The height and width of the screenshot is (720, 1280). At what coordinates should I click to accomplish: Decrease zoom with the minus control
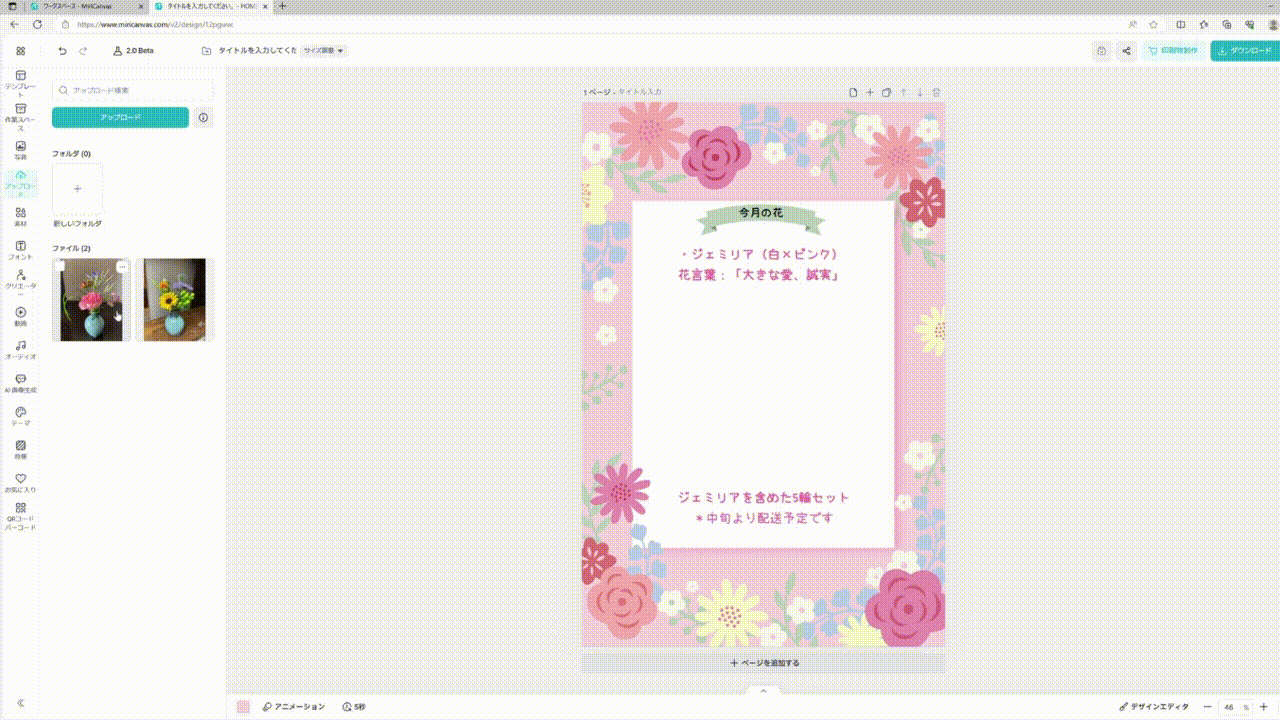(x=1209, y=706)
